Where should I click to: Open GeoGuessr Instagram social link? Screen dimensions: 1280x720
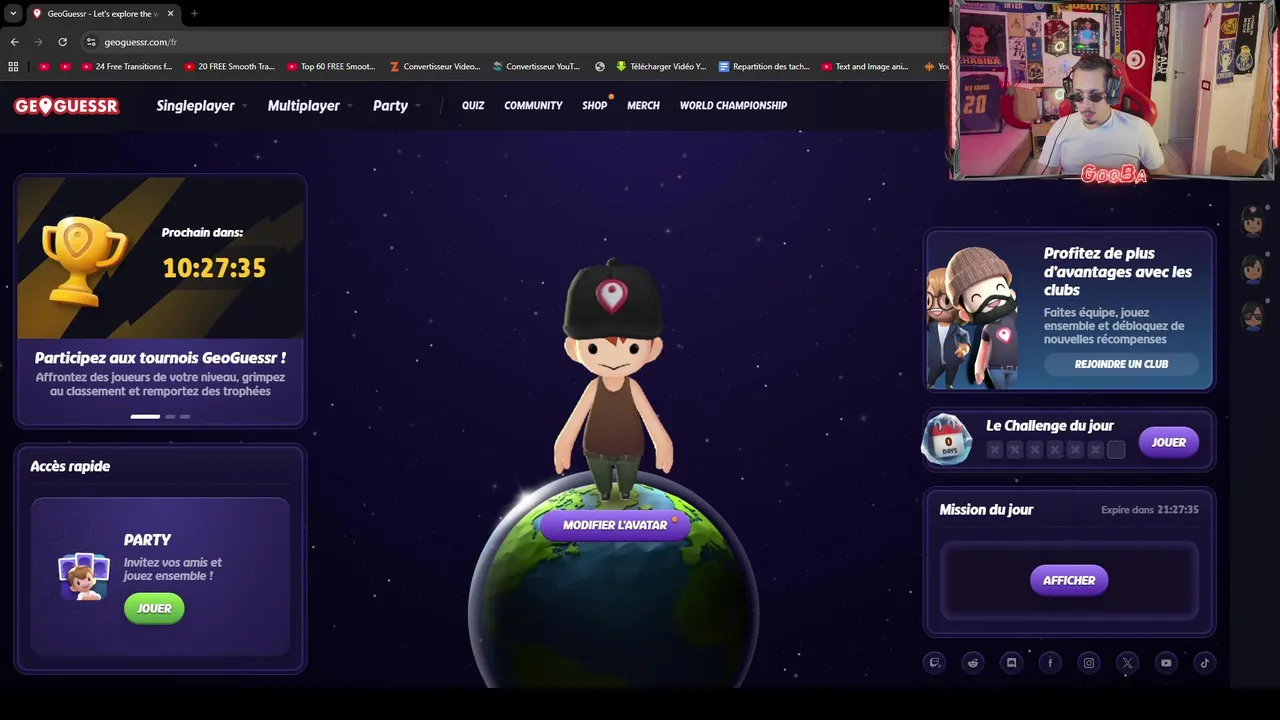pos(1089,662)
